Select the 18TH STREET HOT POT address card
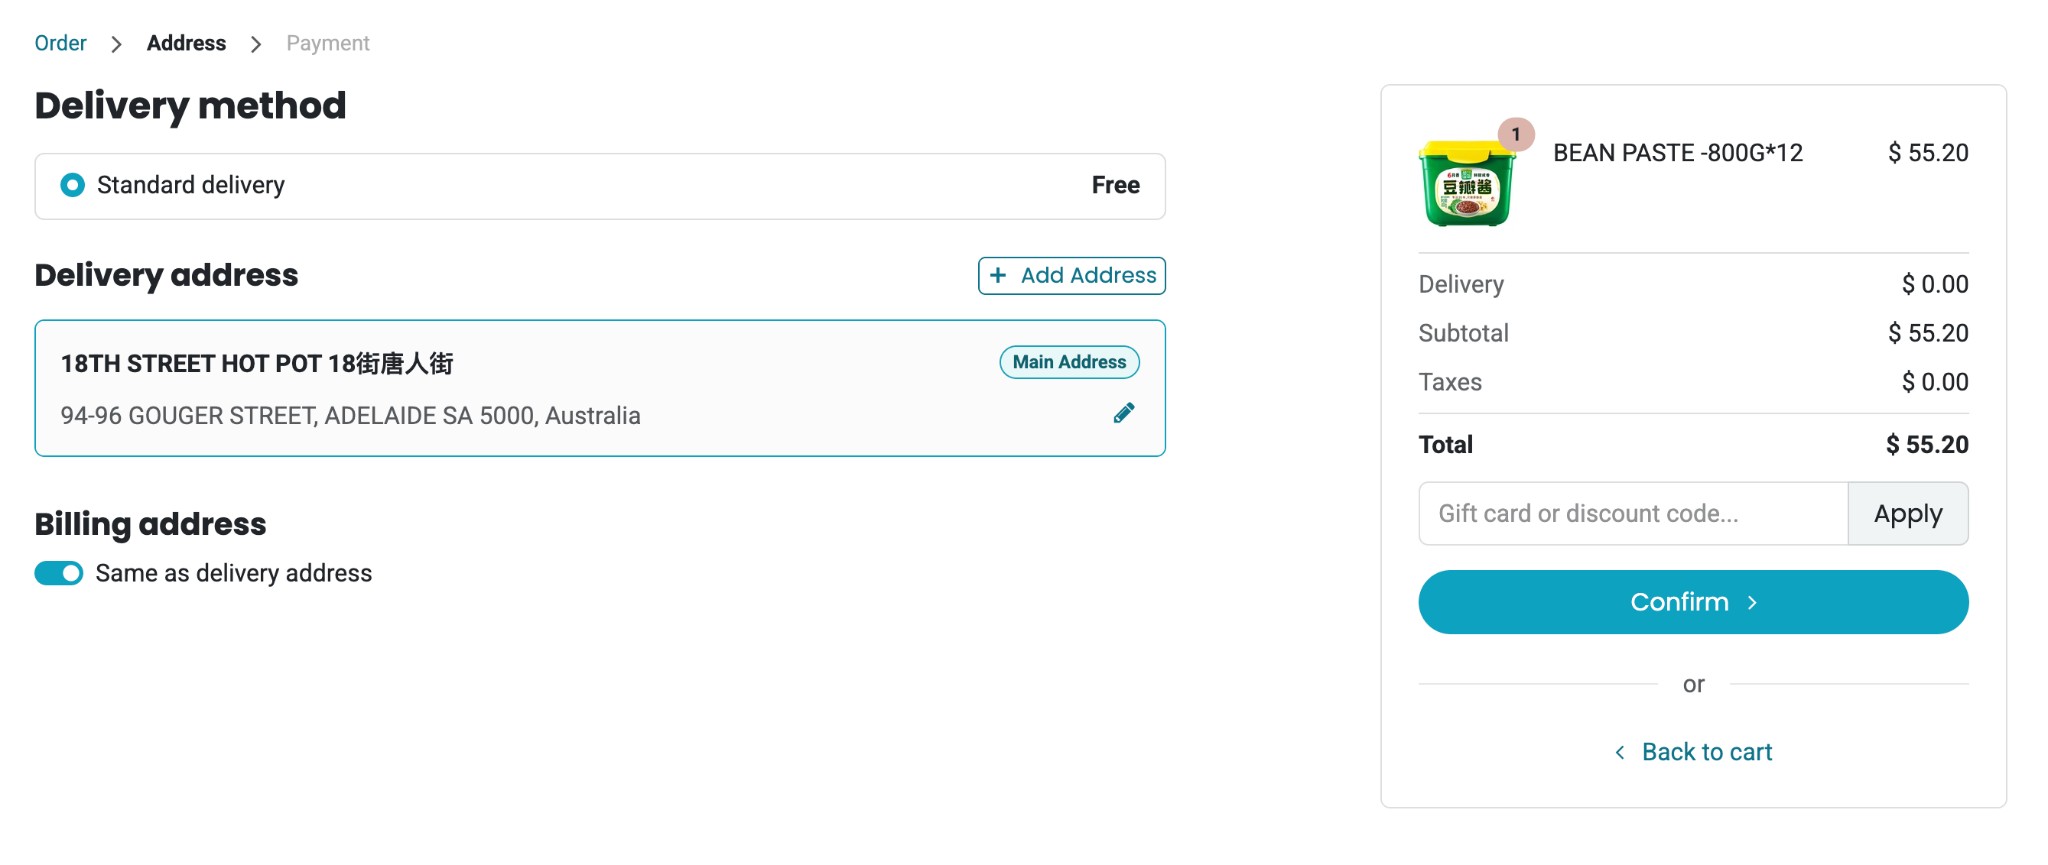This screenshot has height=865, width=2048. pos(600,388)
